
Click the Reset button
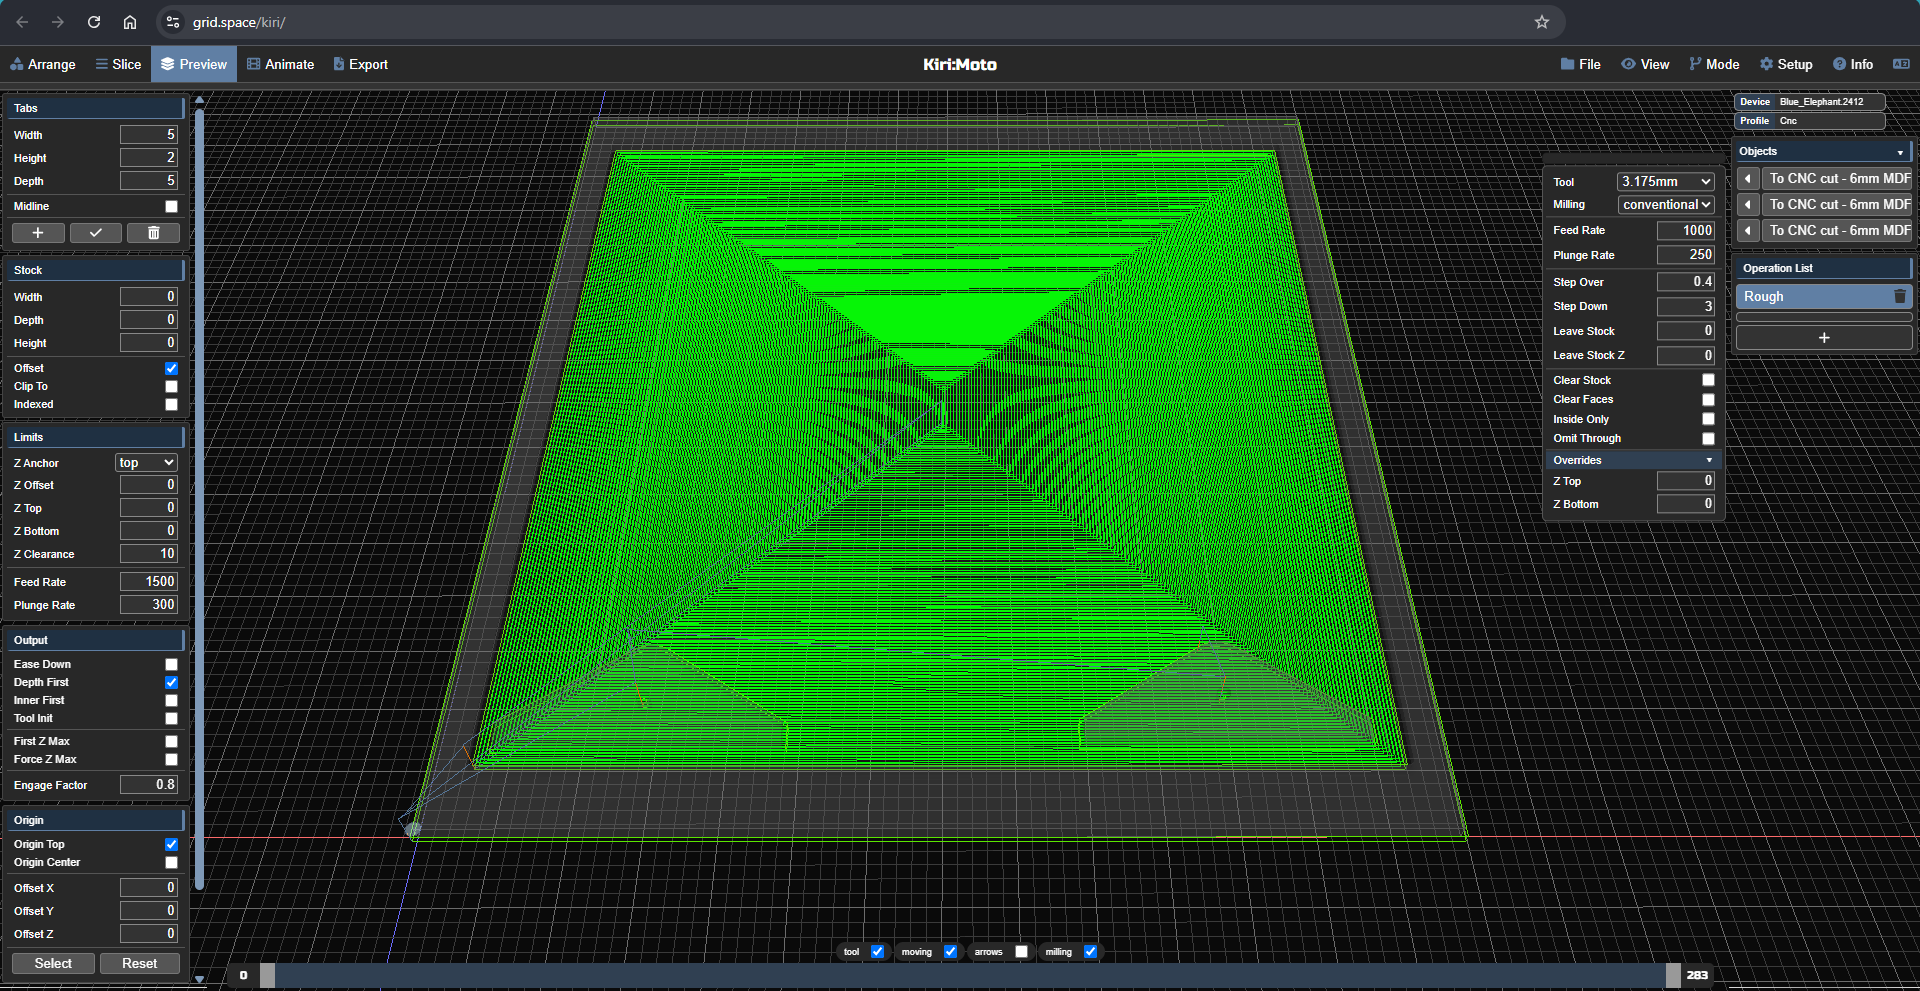coord(139,964)
